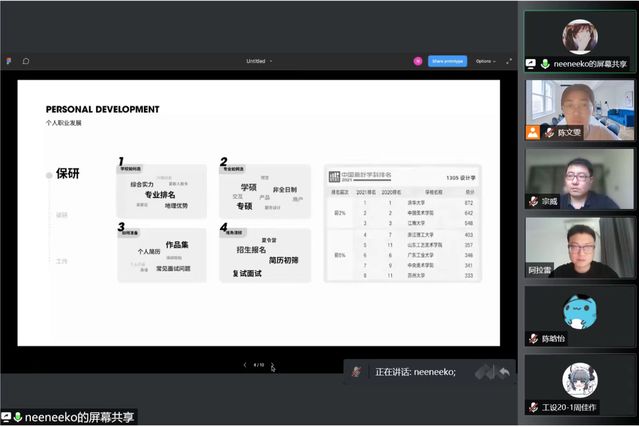Open the Untitled file name dropdown
The height and width of the screenshot is (427, 639).
pyautogui.click(x=259, y=61)
